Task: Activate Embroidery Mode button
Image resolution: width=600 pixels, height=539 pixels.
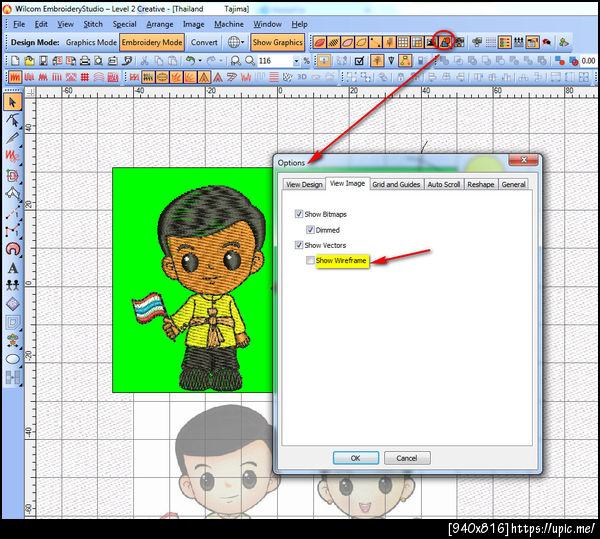Action: pyautogui.click(x=152, y=42)
